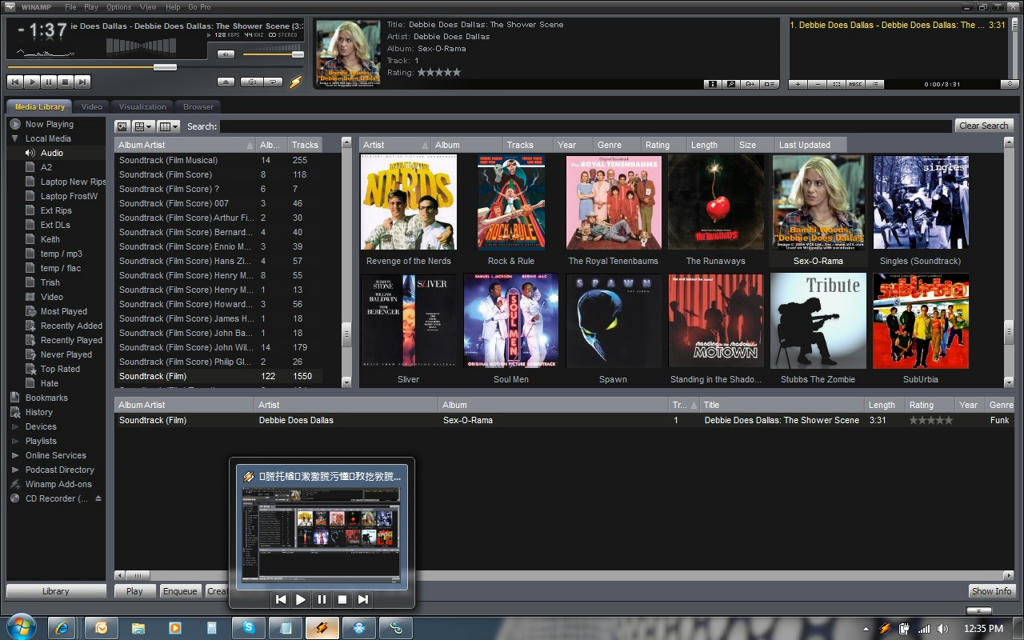
Task: Click the add-to-playlist (+) button
Action: coord(798,84)
